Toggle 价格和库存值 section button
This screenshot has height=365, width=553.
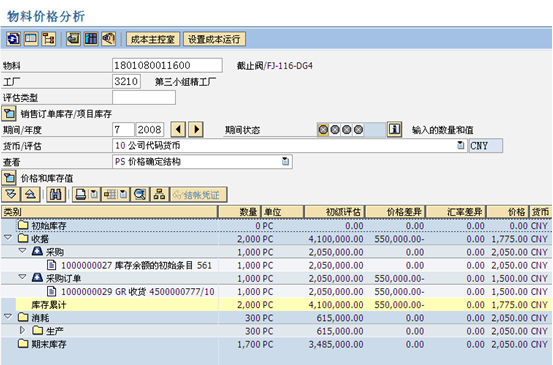tap(9, 178)
